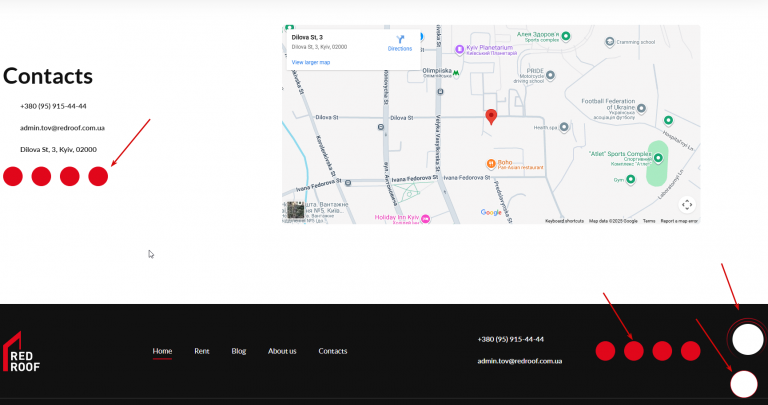Select the bus stop icon on Dilova St

(381, 127)
